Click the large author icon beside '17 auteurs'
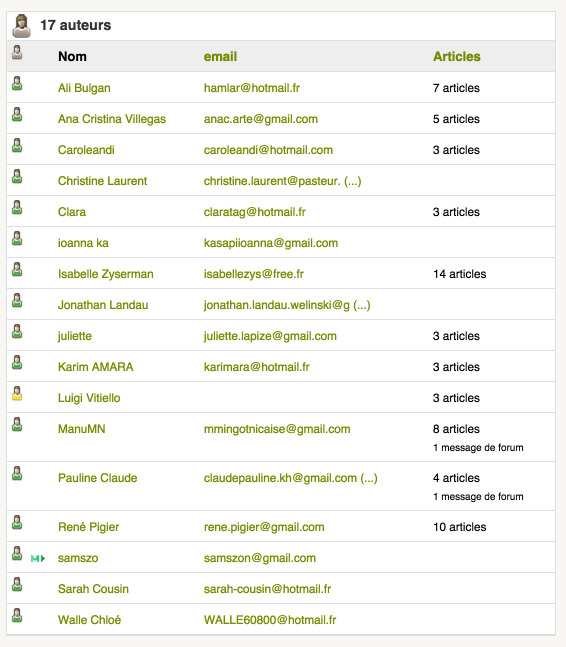Screen dimensions: 566x647 21,26
